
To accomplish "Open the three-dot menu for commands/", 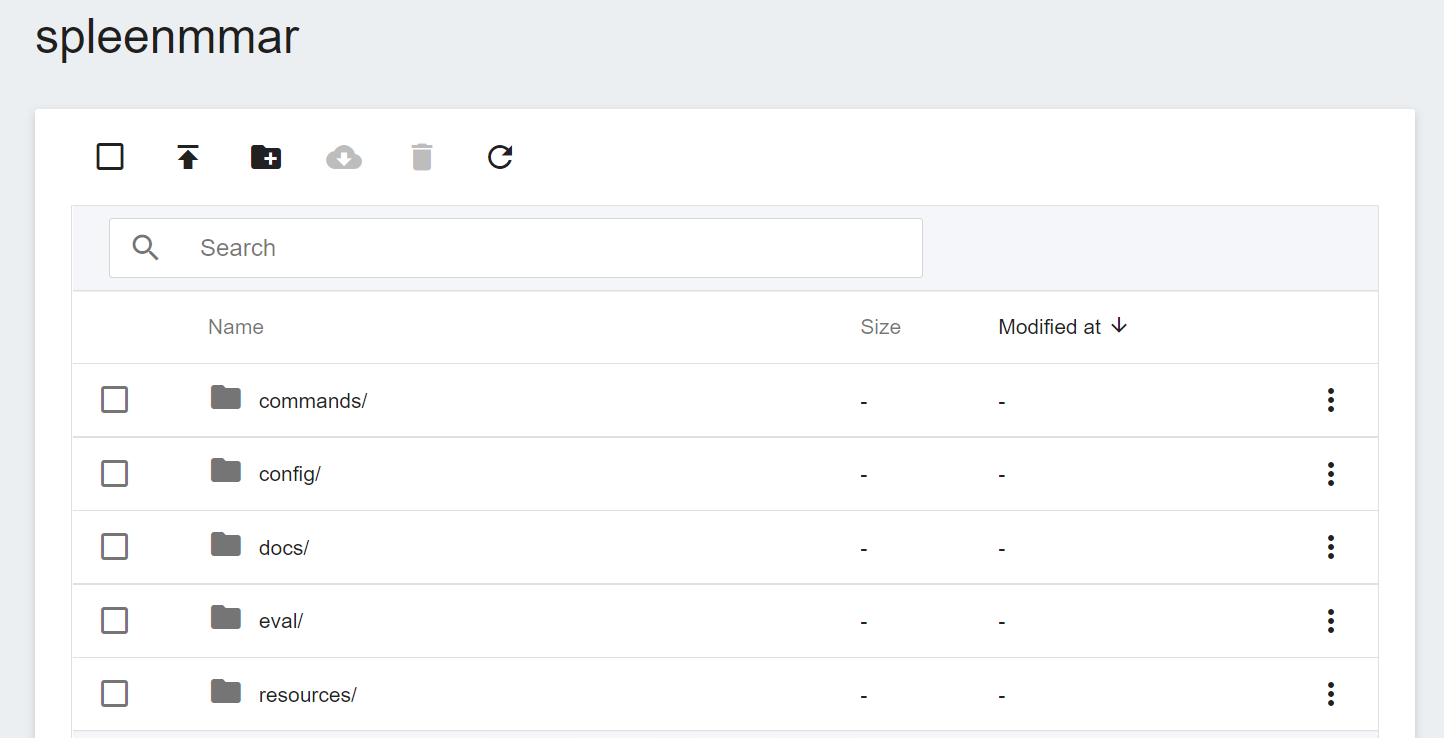I will (x=1330, y=400).
